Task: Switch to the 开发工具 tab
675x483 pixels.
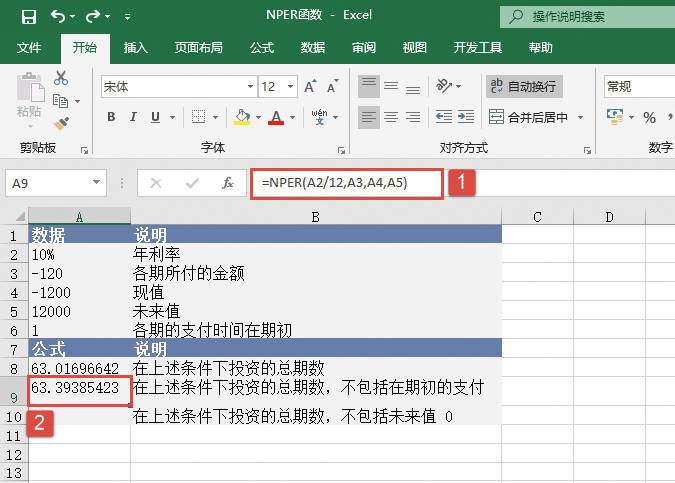Action: (477, 48)
